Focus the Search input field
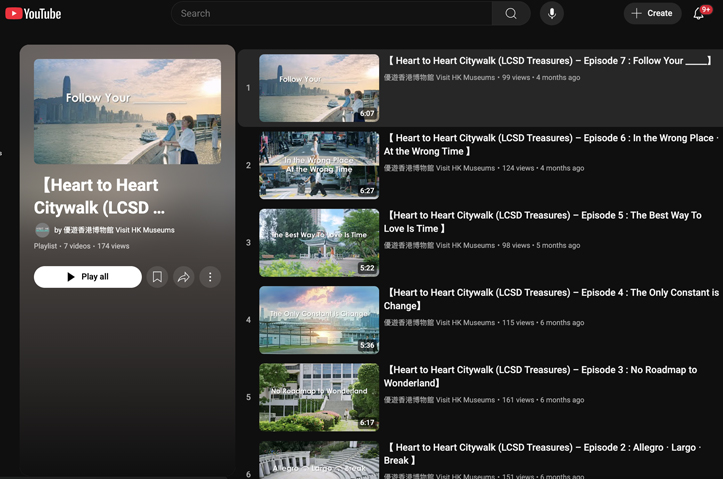The width and height of the screenshot is (723, 479). [x=331, y=13]
